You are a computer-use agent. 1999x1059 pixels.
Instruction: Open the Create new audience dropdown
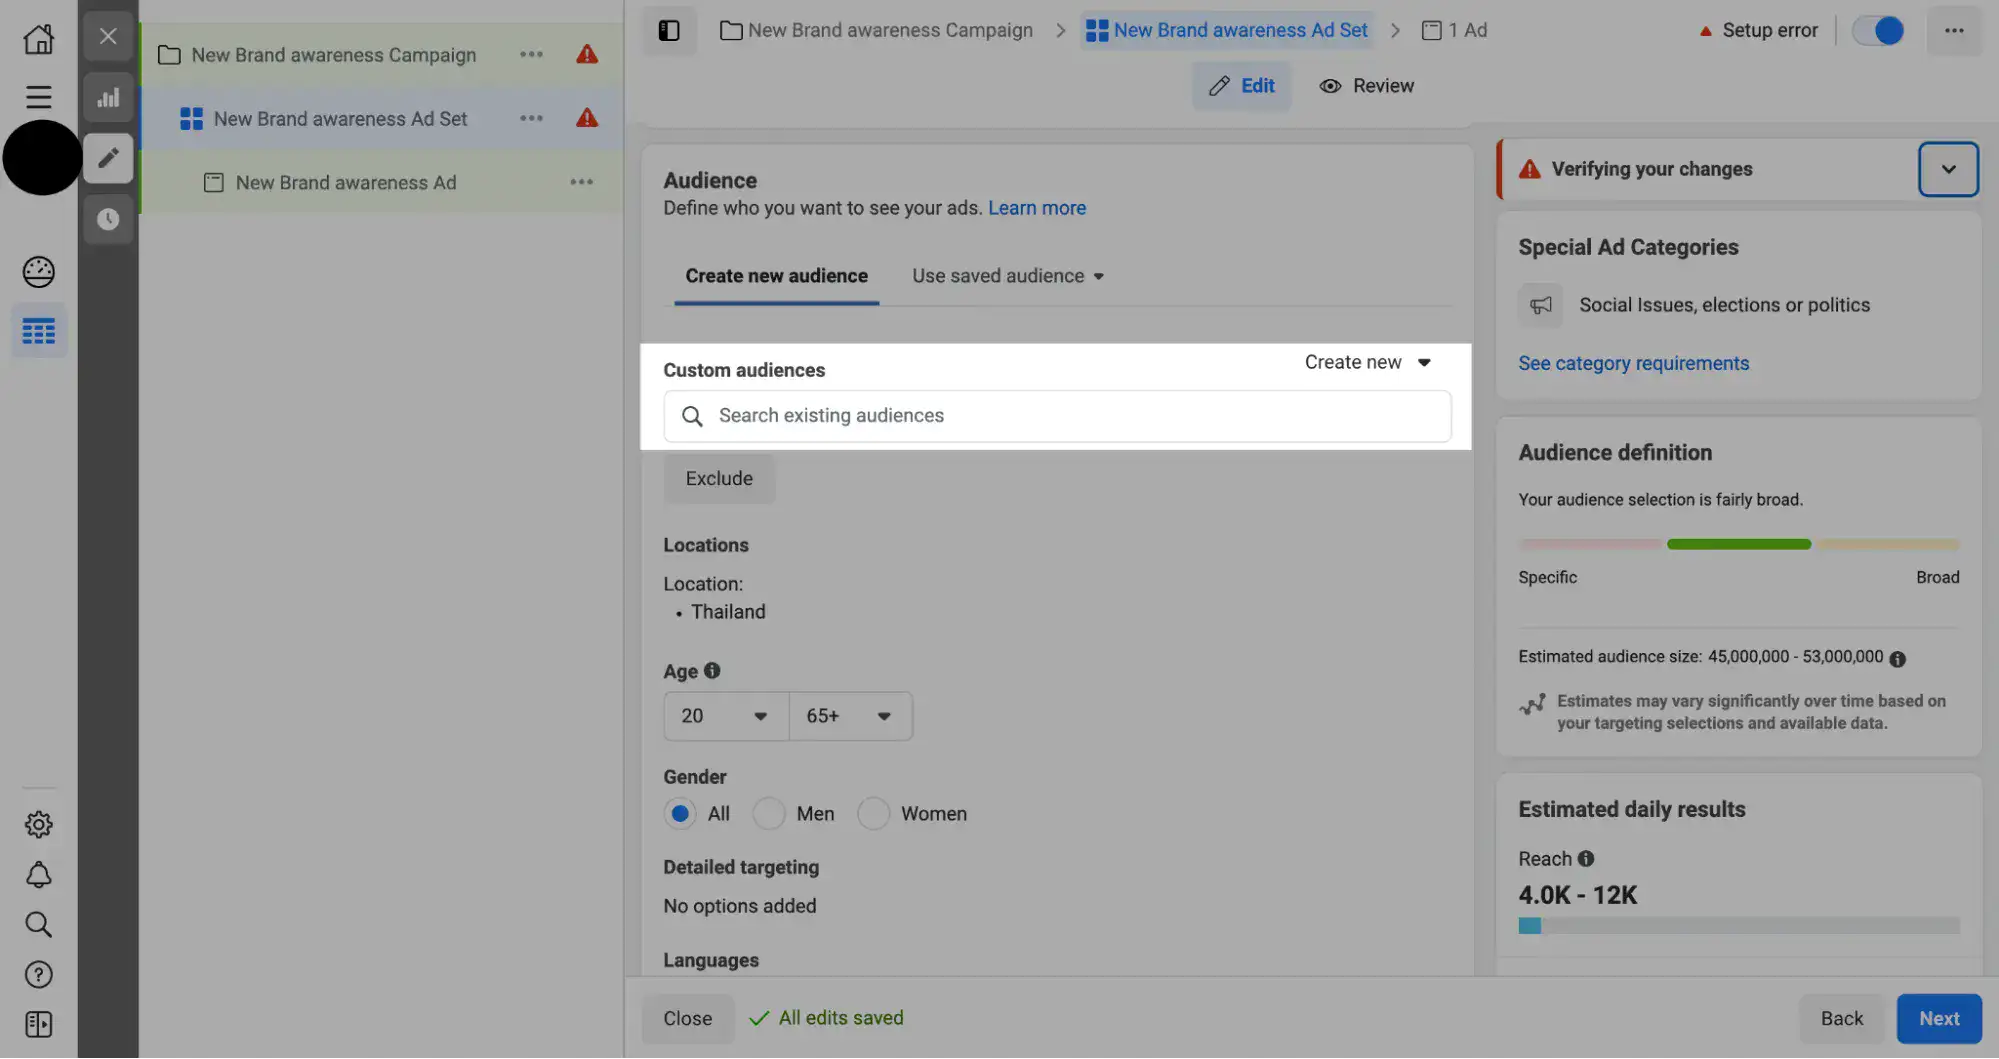pyautogui.click(x=1367, y=362)
